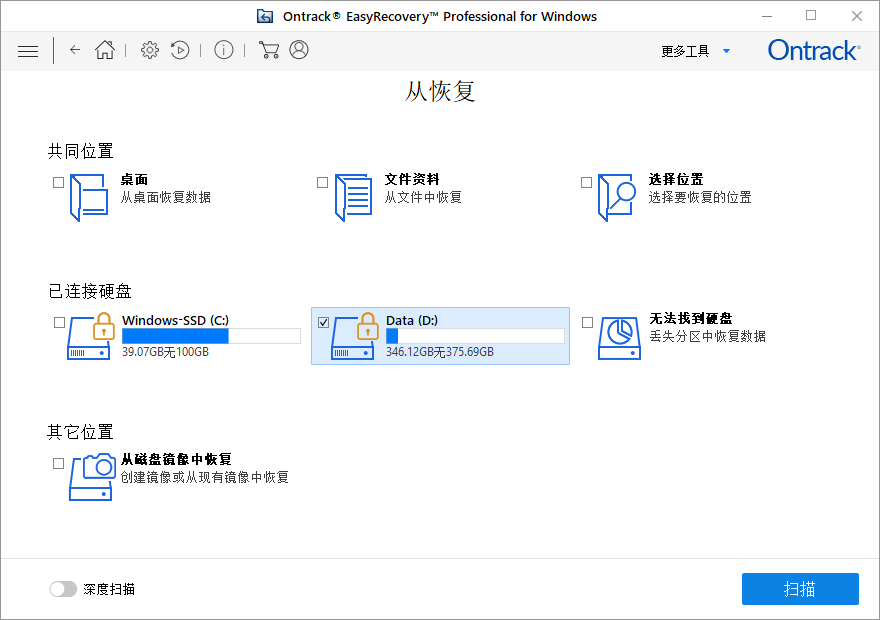Click the choose location search-folder icon

pyautogui.click(x=617, y=198)
